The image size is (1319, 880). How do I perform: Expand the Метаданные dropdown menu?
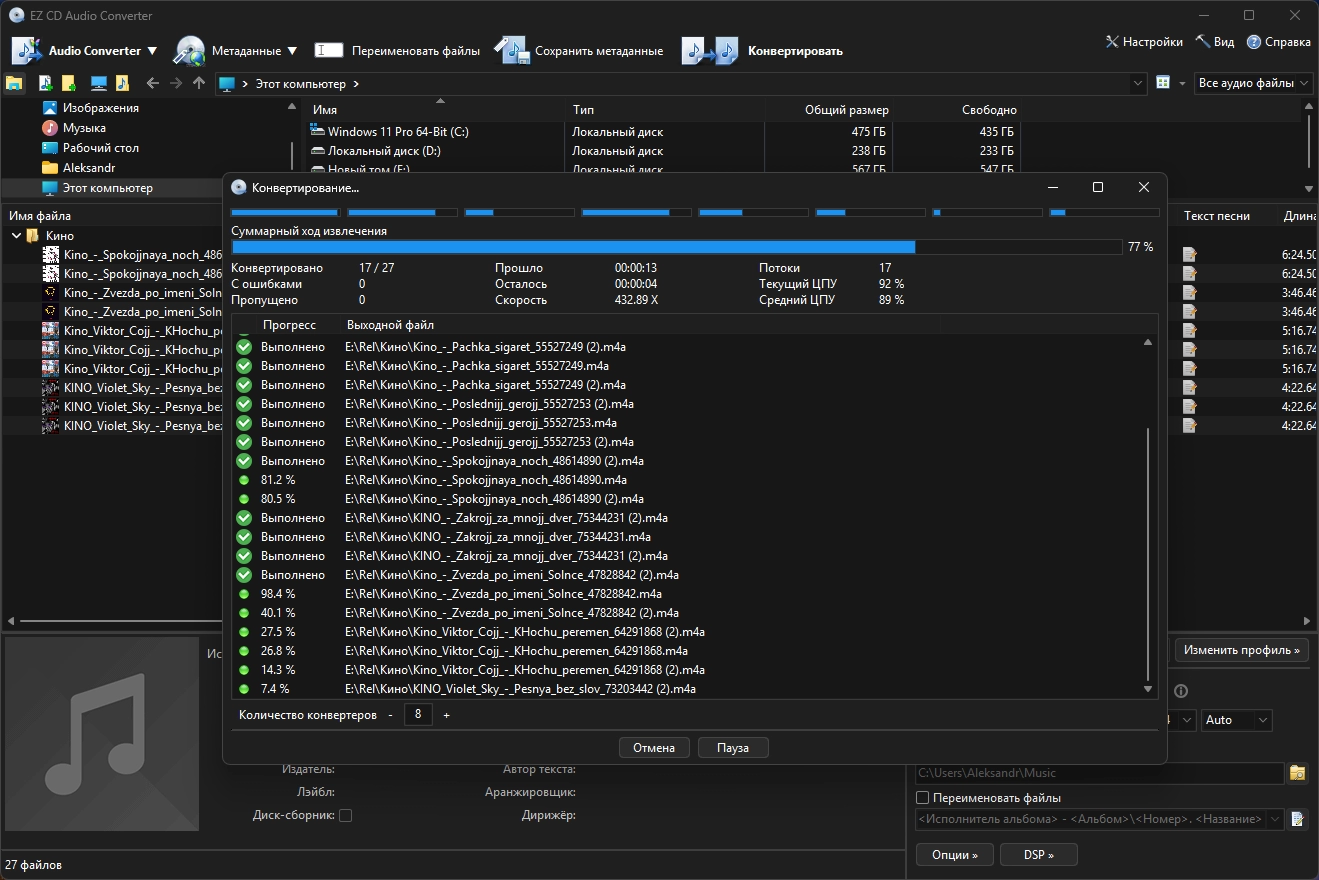[x=292, y=51]
